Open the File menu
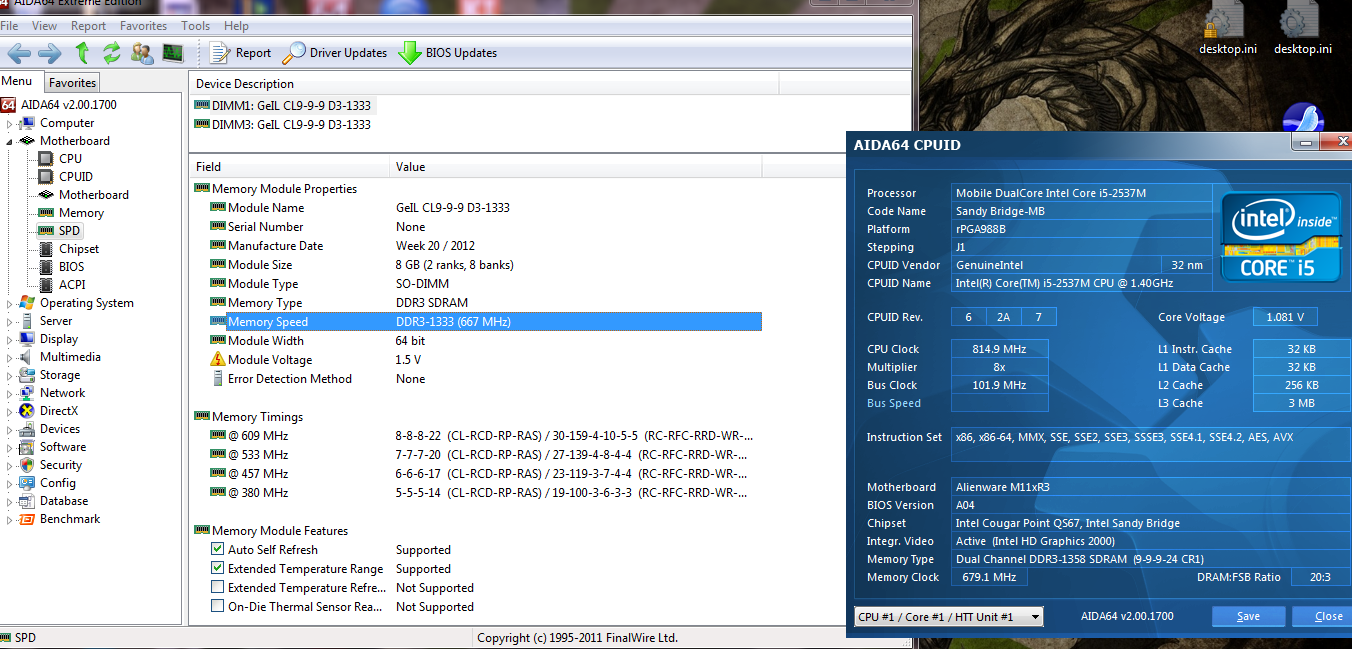Image resolution: width=1352 pixels, height=649 pixels. pyautogui.click(x=9, y=25)
